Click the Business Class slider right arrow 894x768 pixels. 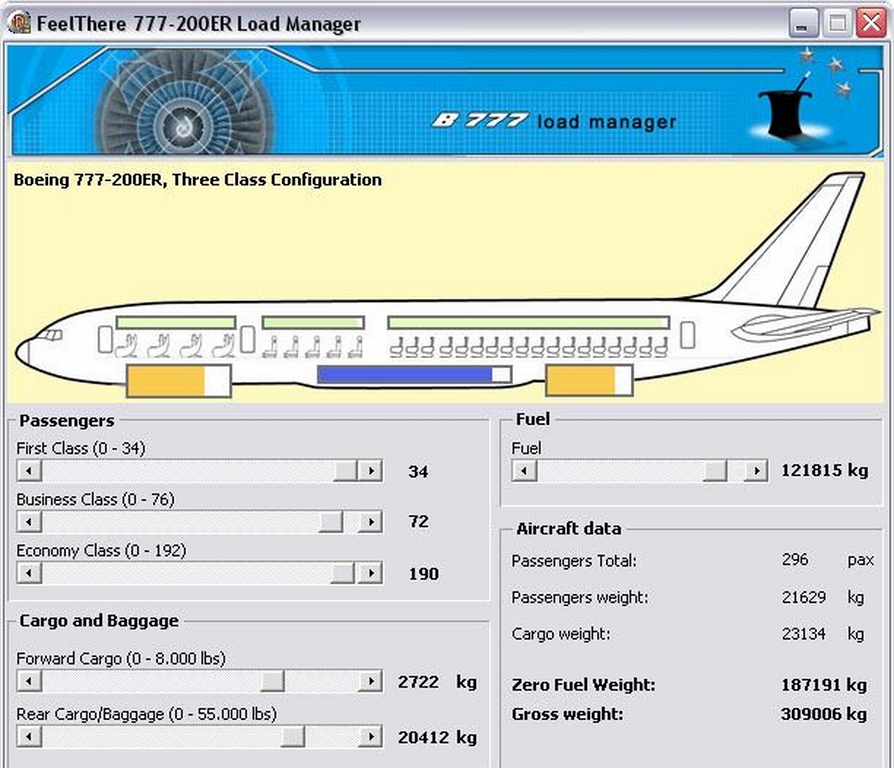371,522
